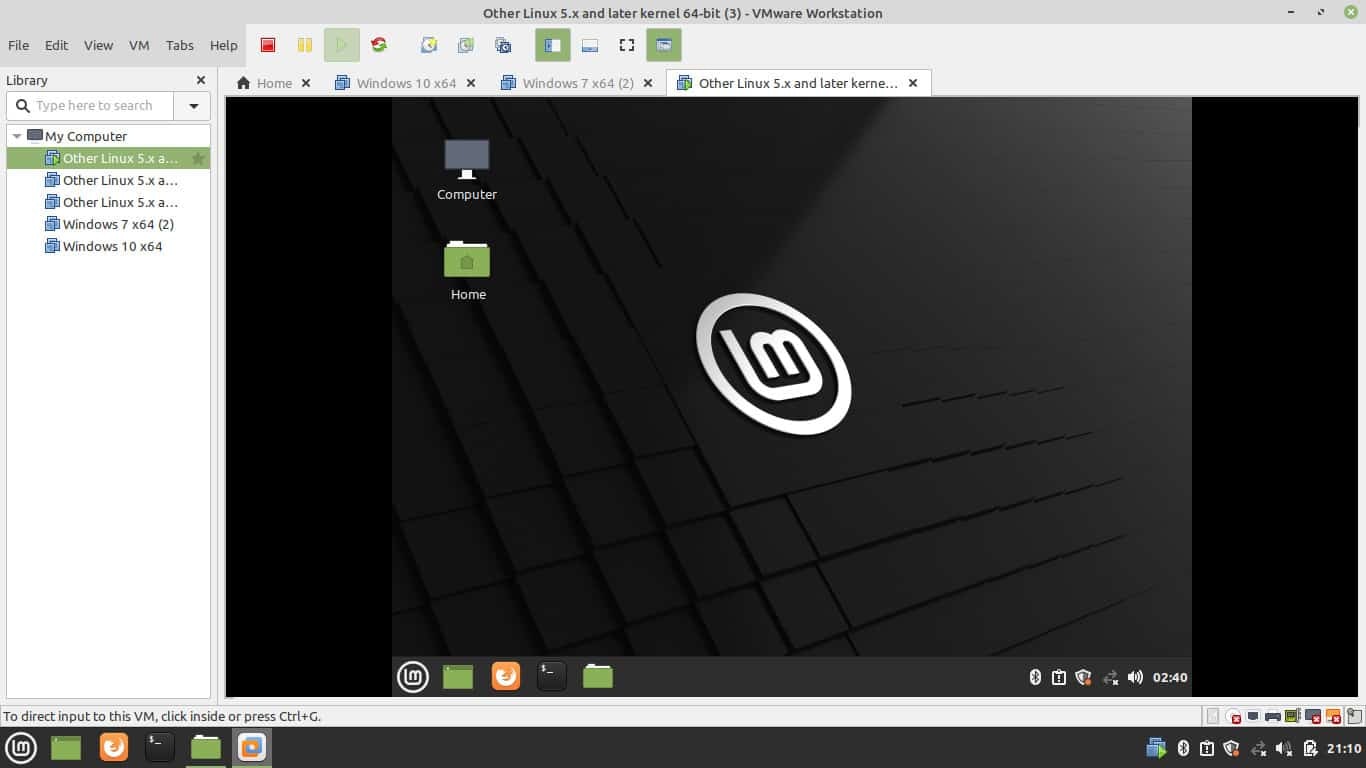Click the CD/DVD drive status bar icon
1366x768 pixels.
1234,716
